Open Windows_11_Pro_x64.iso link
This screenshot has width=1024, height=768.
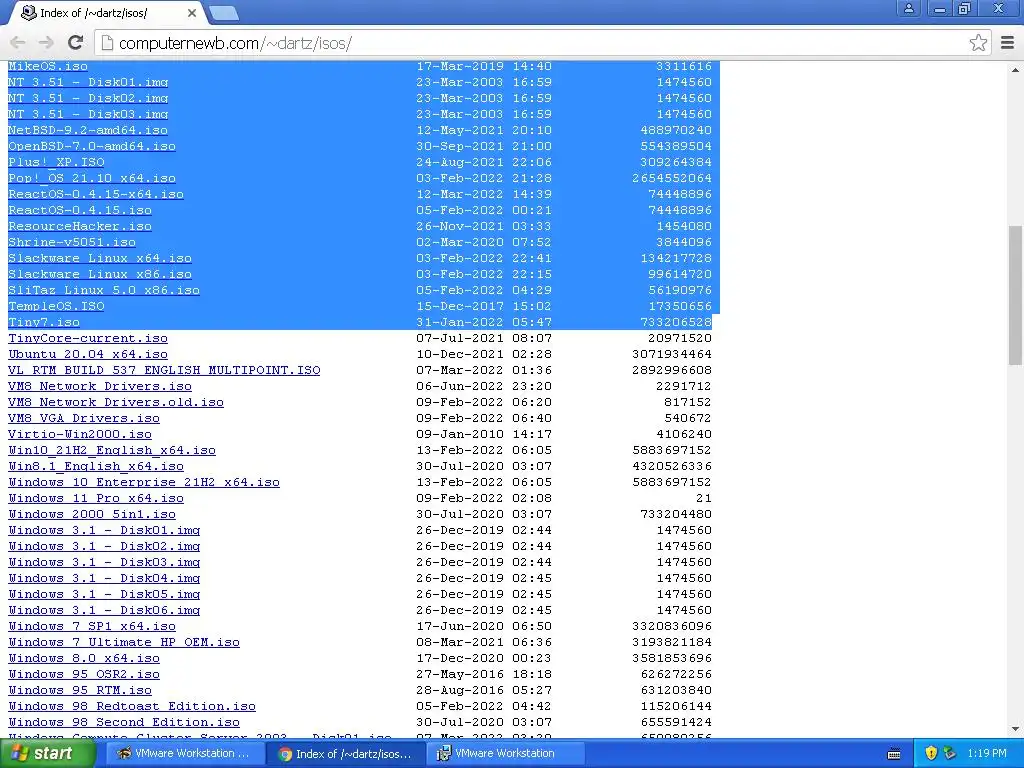pyautogui.click(x=96, y=498)
